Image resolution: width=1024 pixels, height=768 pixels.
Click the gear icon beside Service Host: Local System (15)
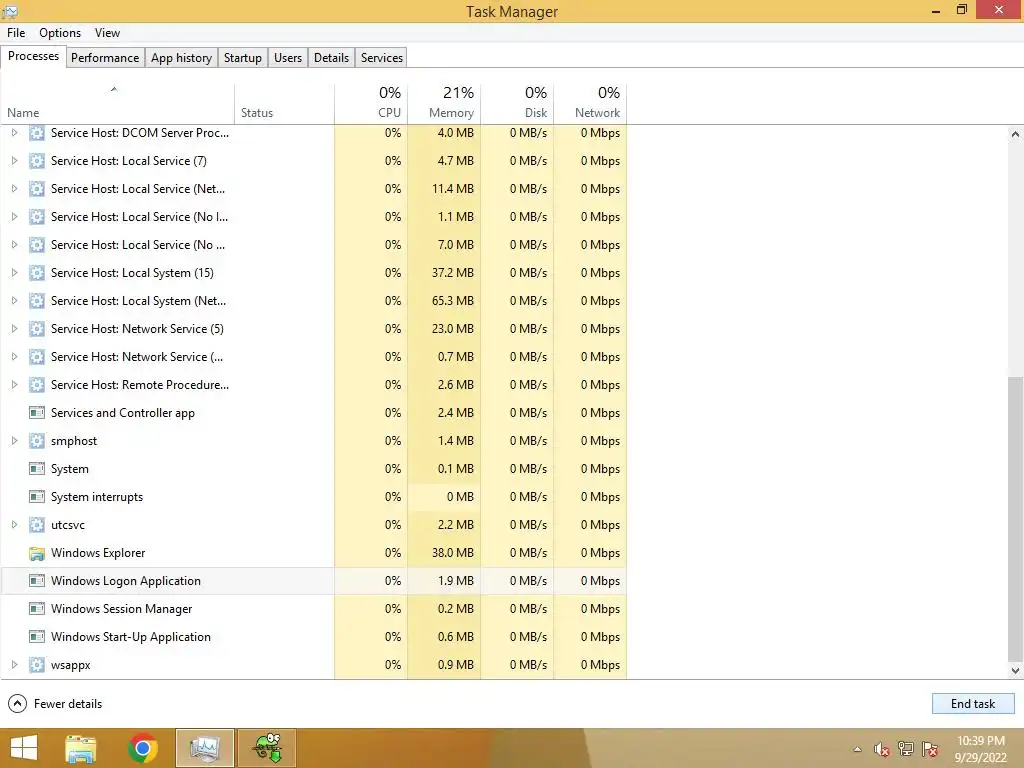click(x=37, y=273)
